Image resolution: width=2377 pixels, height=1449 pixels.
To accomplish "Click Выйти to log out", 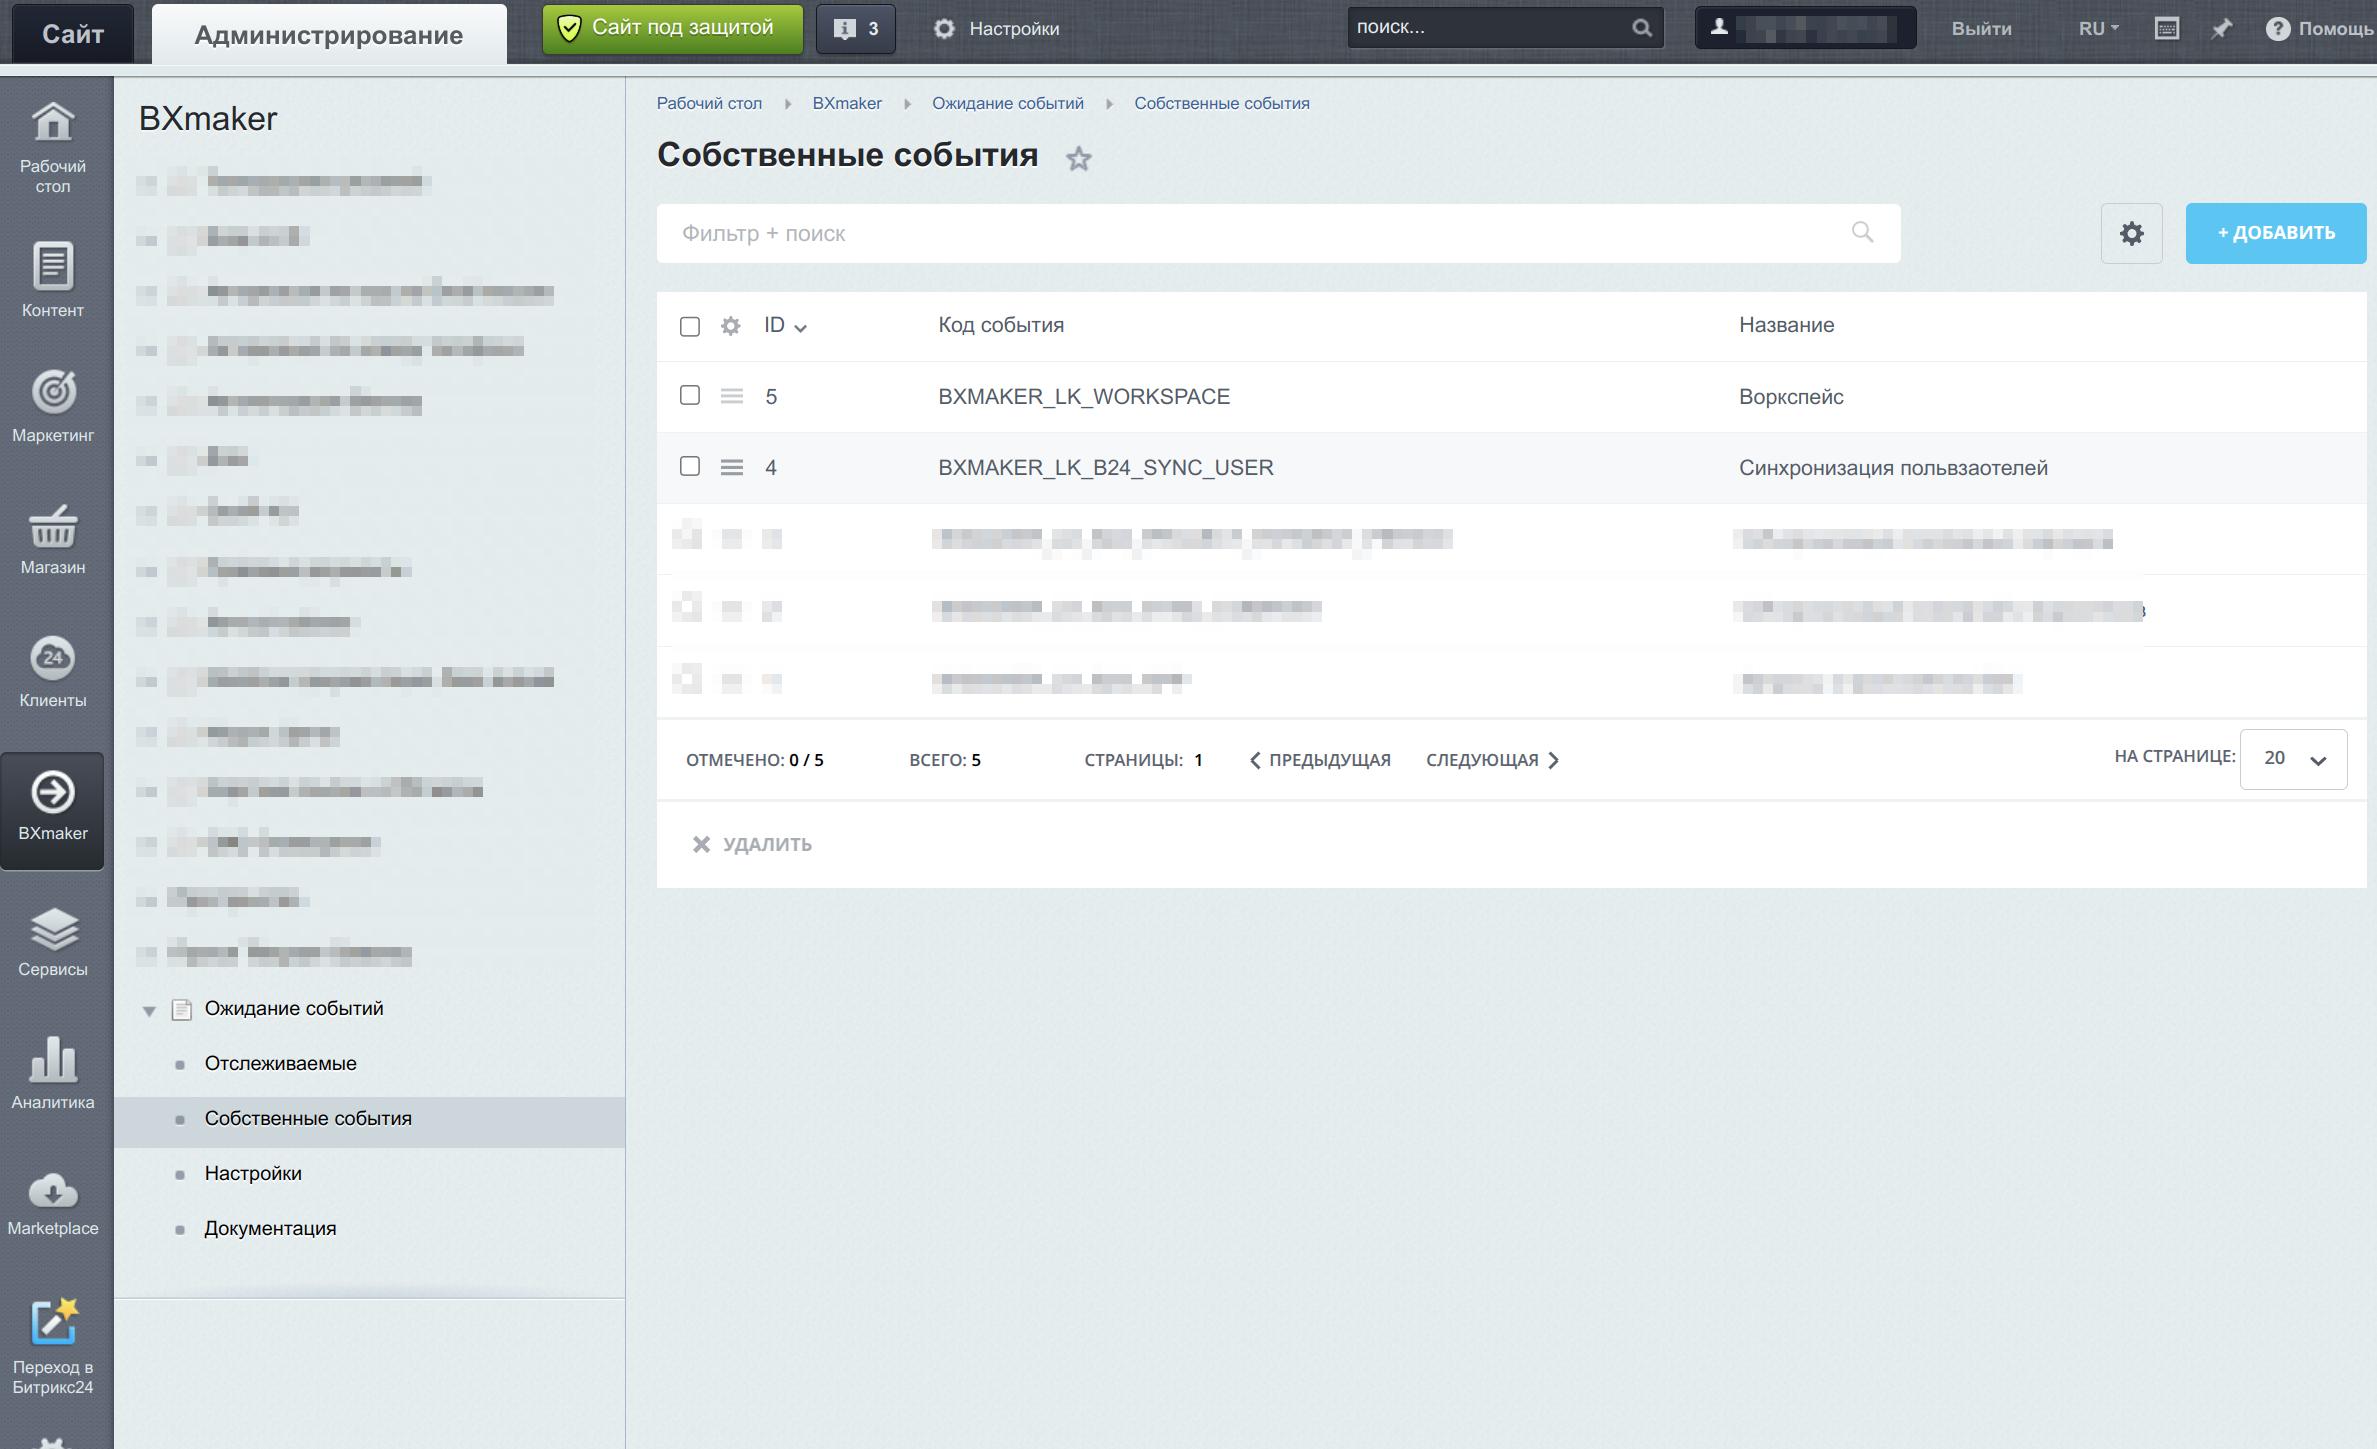I will tap(1981, 28).
